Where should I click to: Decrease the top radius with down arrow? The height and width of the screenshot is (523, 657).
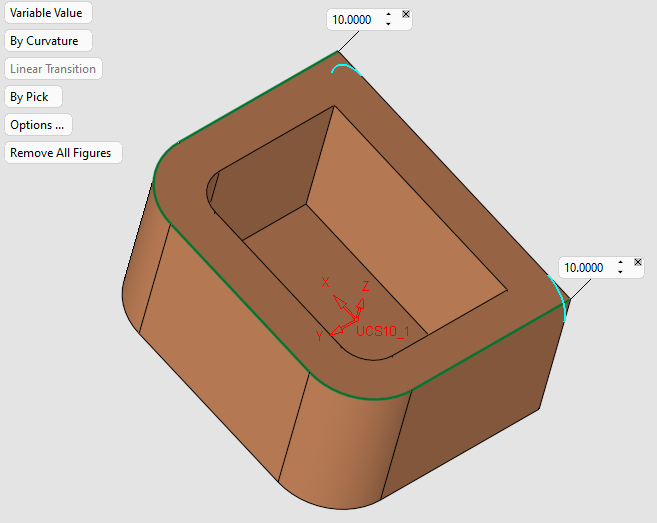click(x=389, y=25)
